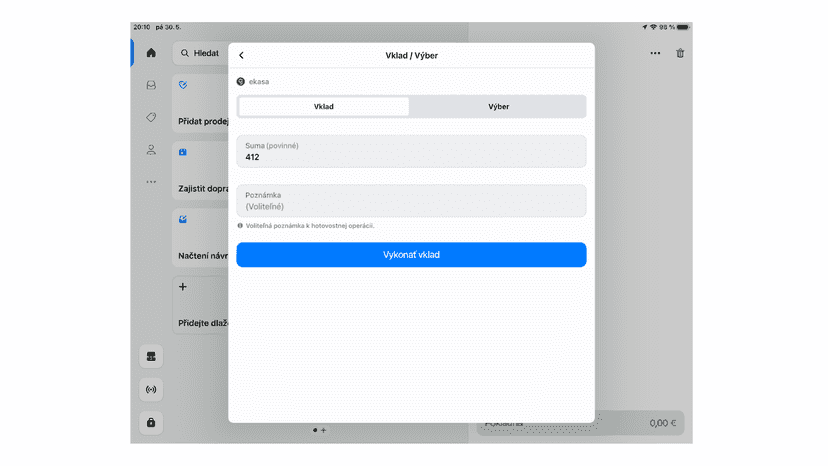Click the cash register icon button

point(151,357)
